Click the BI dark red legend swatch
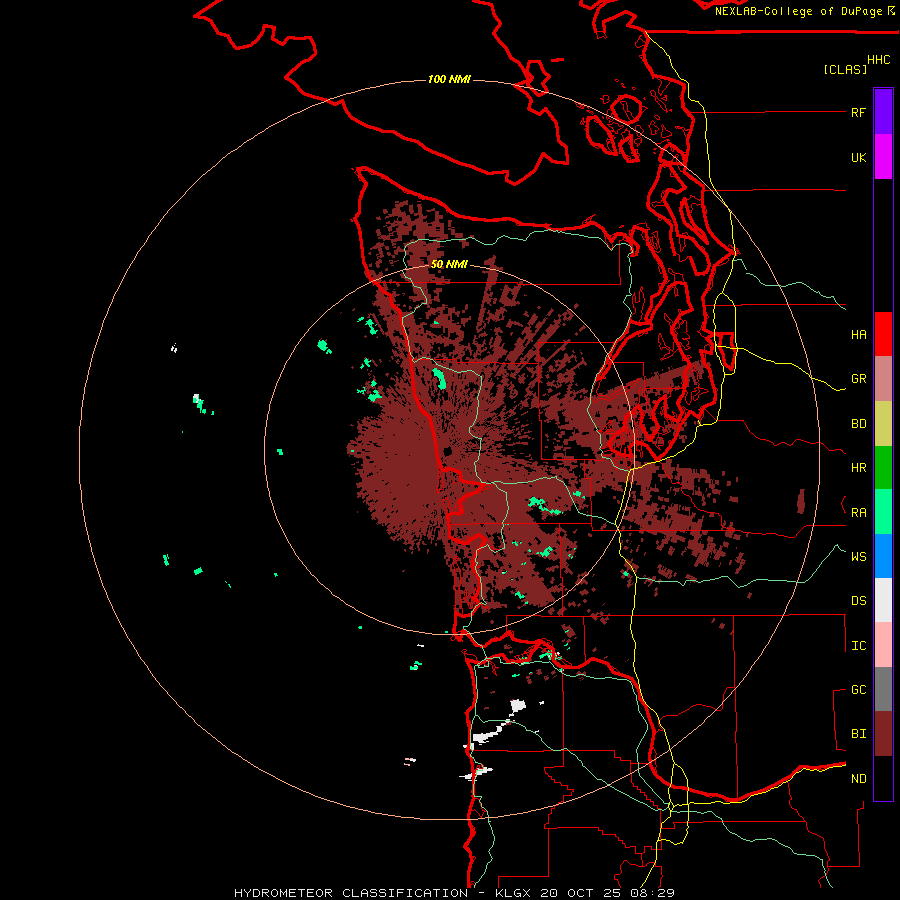 [883, 734]
